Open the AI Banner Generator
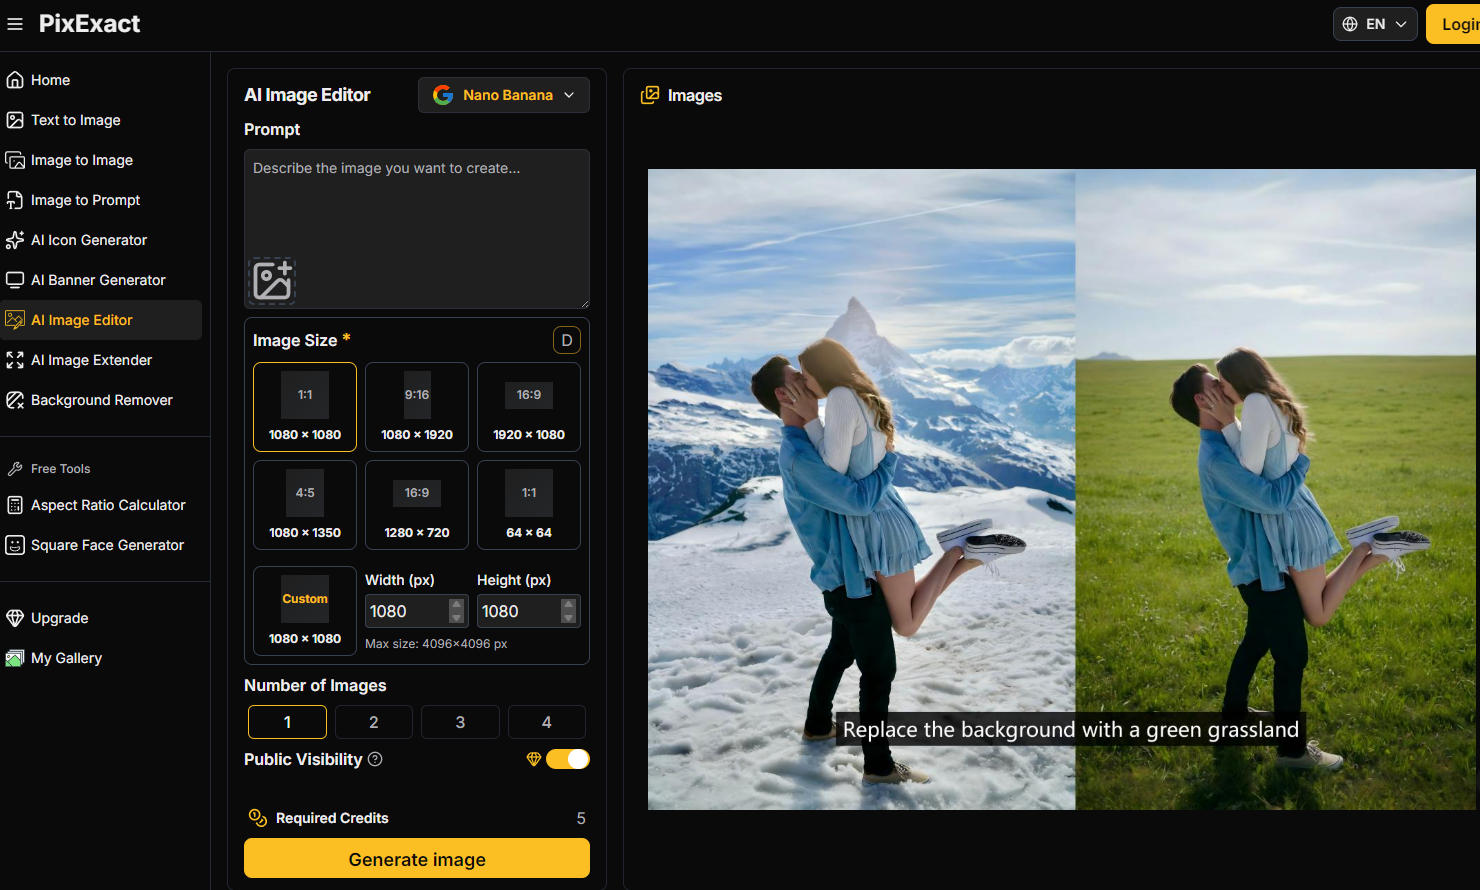The image size is (1480, 890). (98, 280)
